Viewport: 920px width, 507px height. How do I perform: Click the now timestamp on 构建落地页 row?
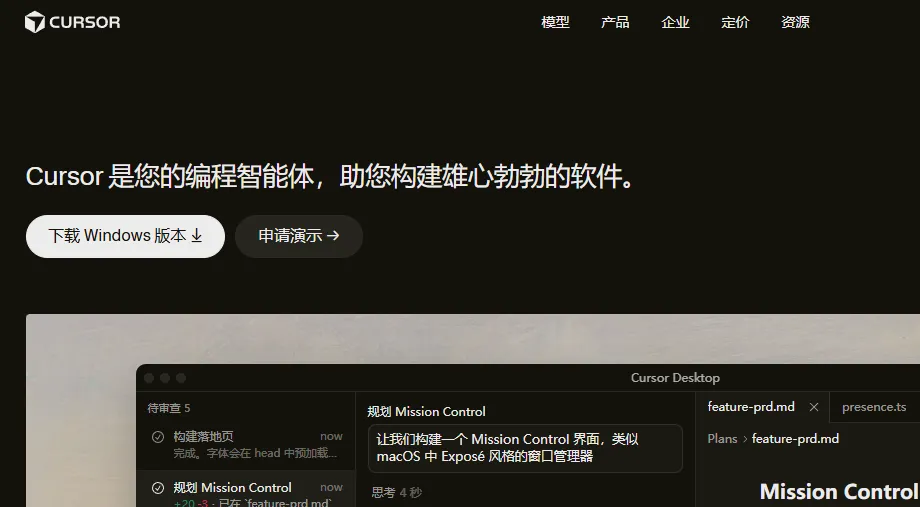coord(332,437)
